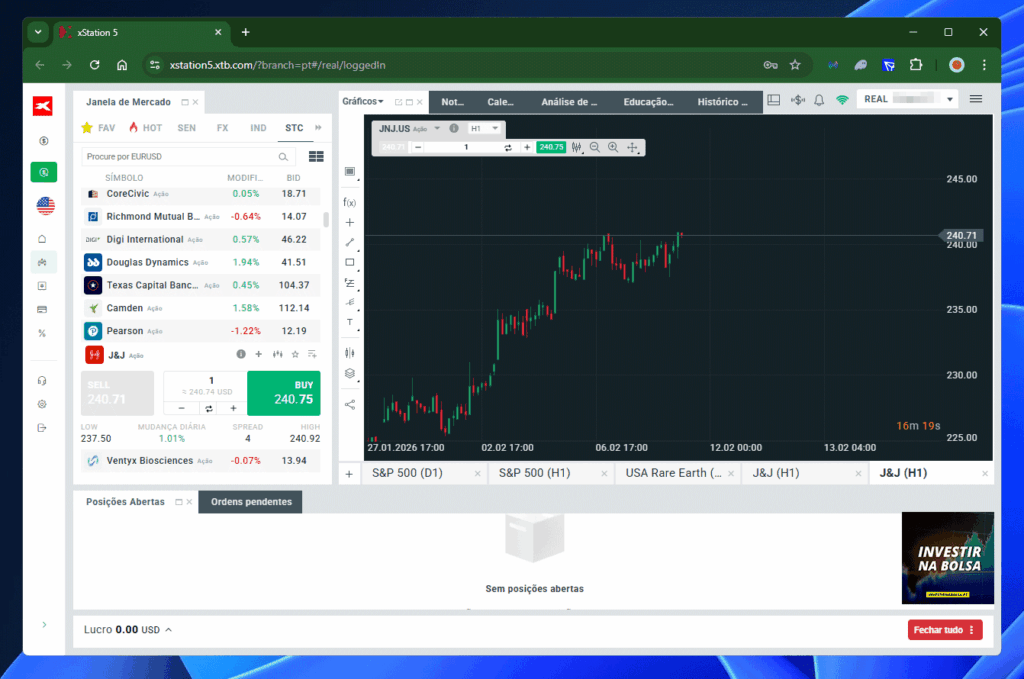1024x679 pixels.
Task: Click the JNJ.US info icon on chart
Action: (x=454, y=129)
